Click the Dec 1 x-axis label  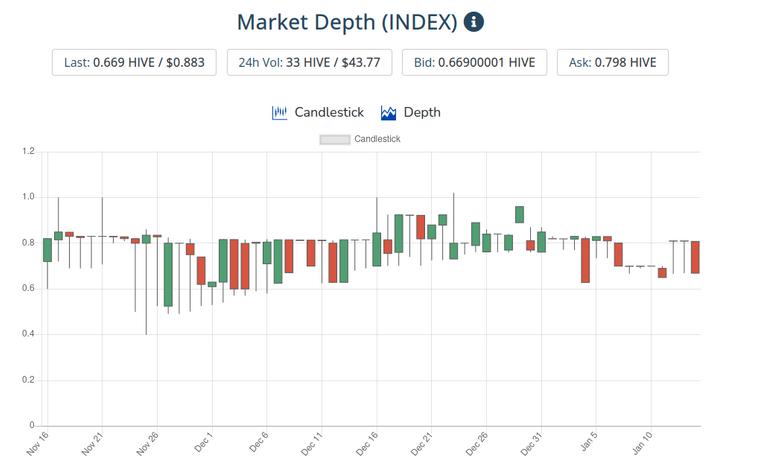click(203, 442)
